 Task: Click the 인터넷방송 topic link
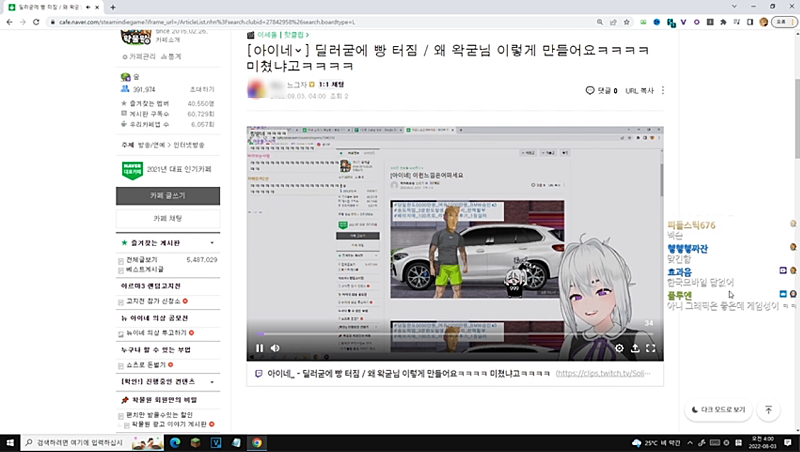point(189,145)
